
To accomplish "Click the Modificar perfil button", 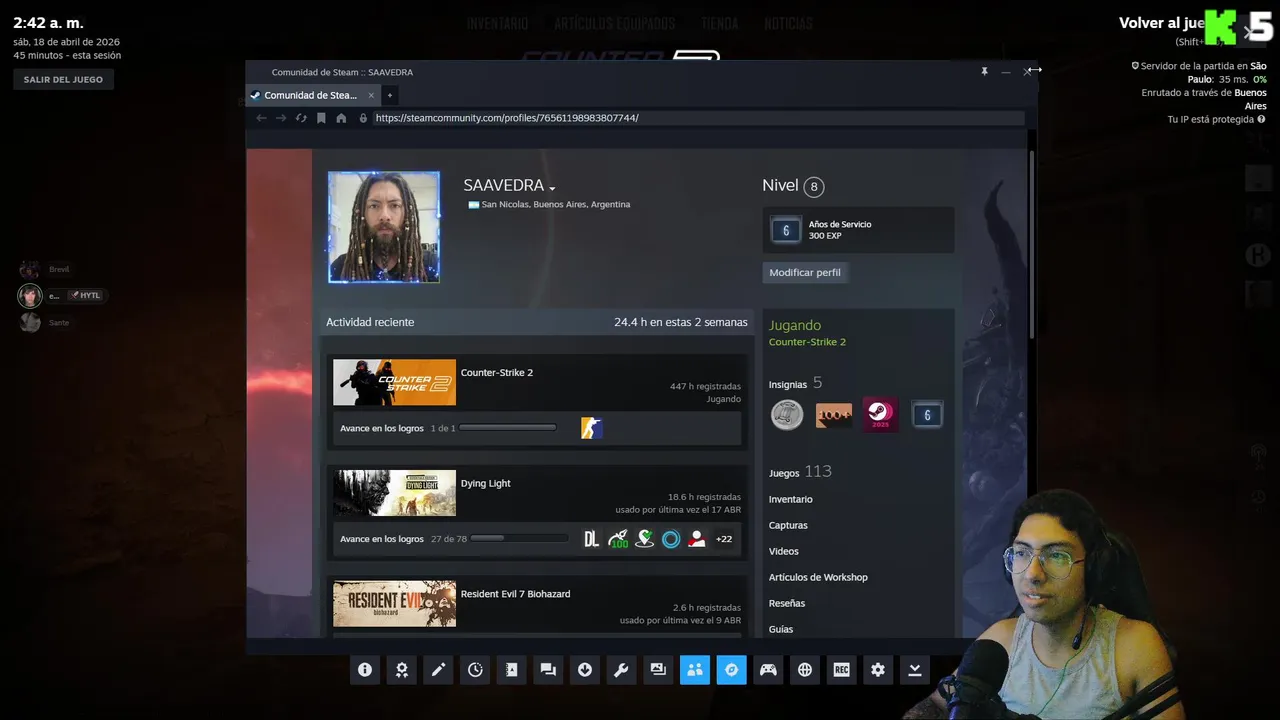I will coord(805,272).
